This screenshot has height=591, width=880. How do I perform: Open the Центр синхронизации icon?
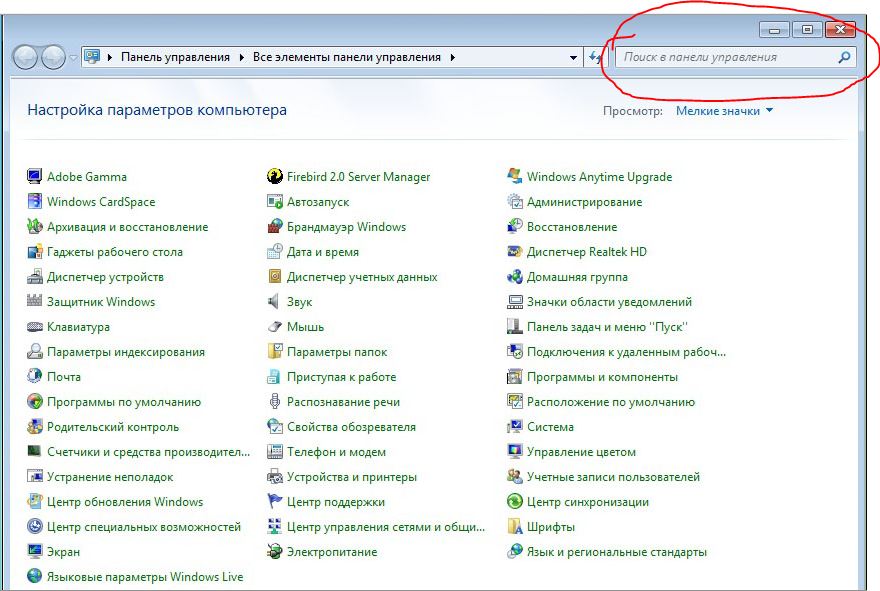[515, 502]
